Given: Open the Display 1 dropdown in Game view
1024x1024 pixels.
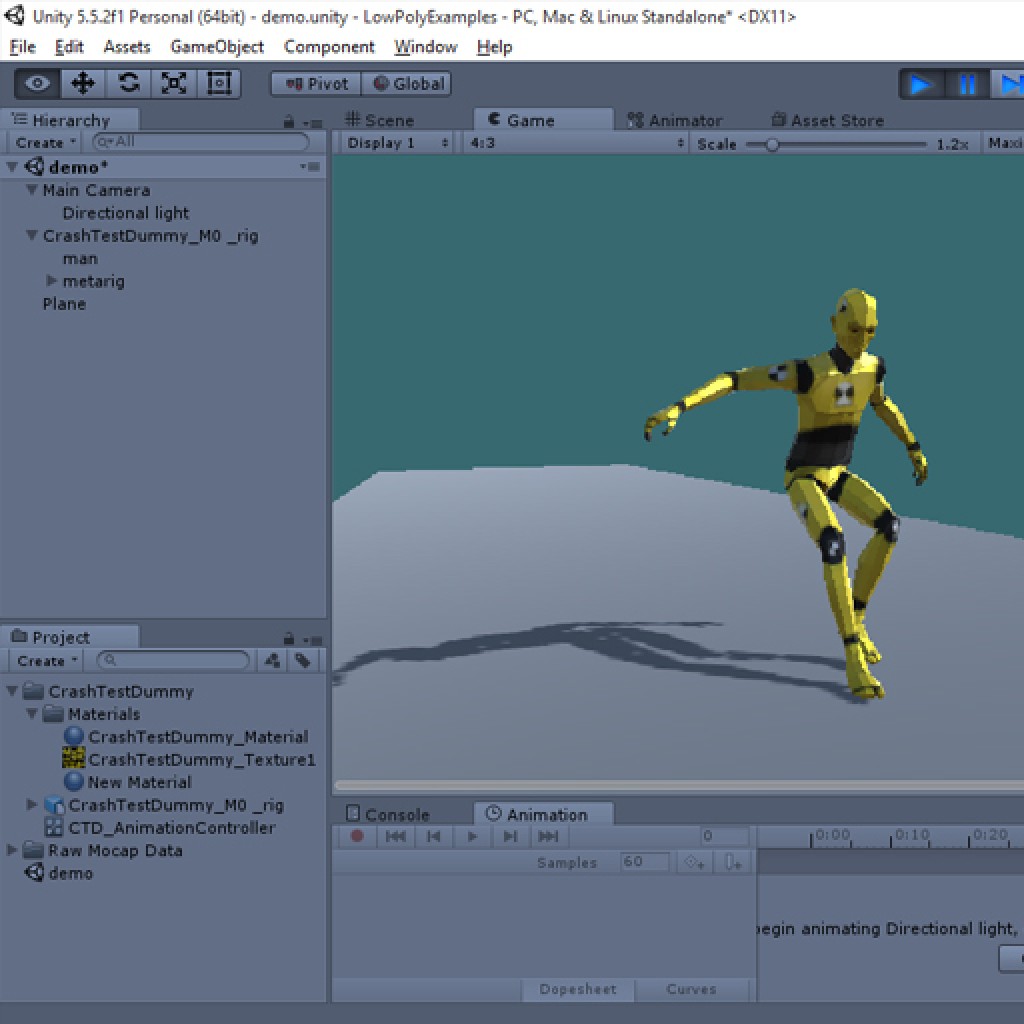Looking at the screenshot, I should [x=398, y=142].
